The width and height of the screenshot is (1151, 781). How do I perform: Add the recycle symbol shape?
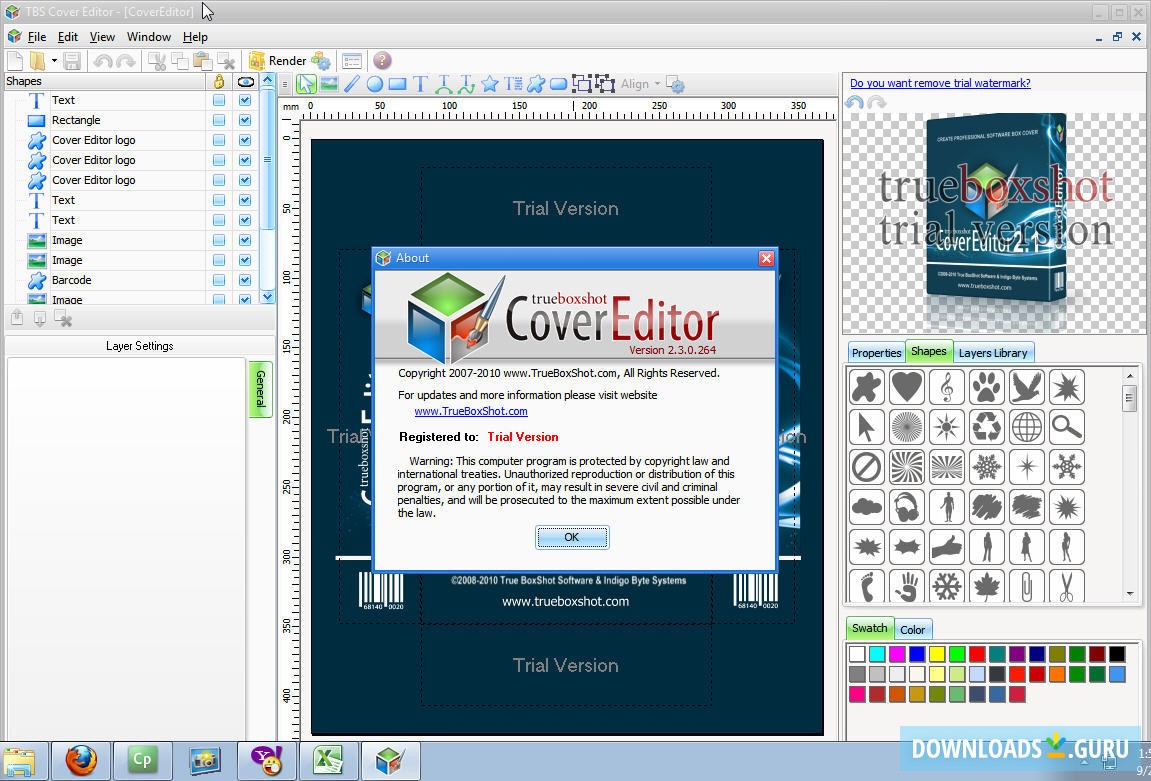pos(987,427)
